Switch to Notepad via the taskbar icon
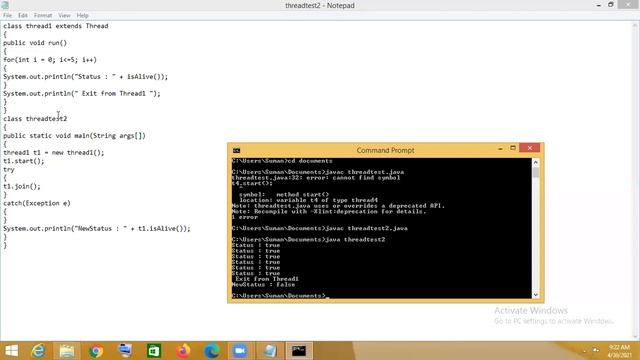The height and width of the screenshot is (360, 640). coord(269,351)
